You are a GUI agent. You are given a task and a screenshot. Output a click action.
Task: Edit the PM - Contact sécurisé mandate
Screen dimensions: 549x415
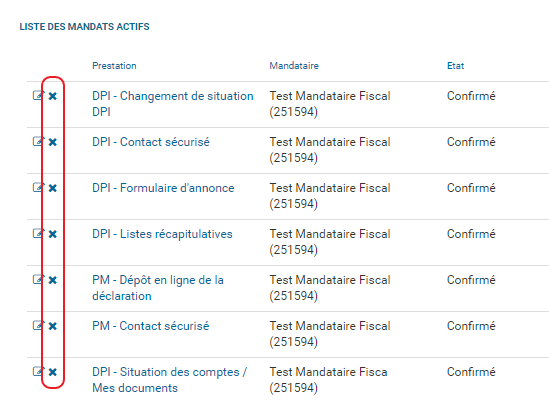38,325
